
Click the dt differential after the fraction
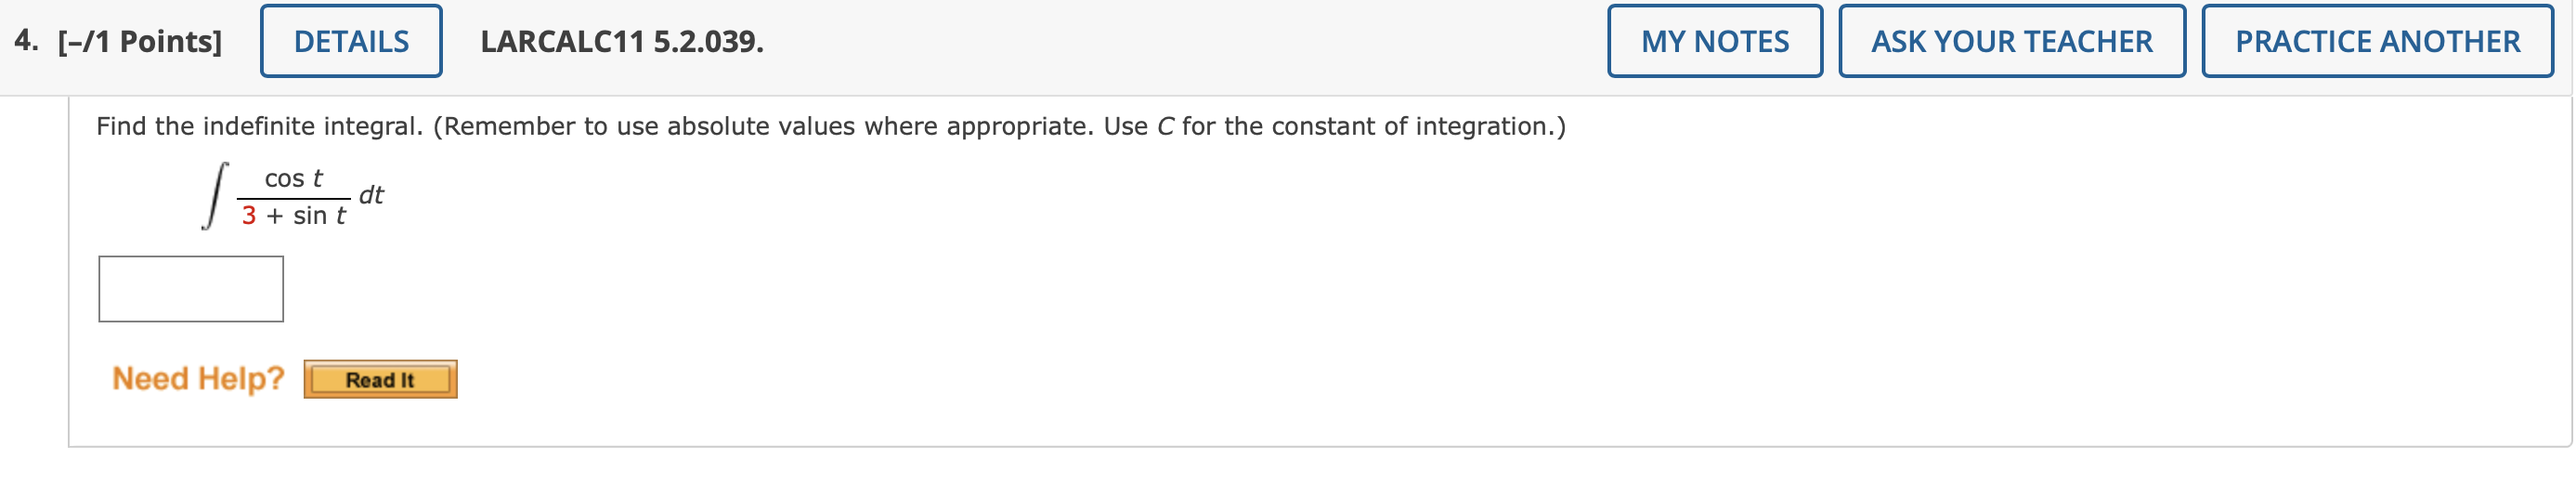(x=371, y=194)
